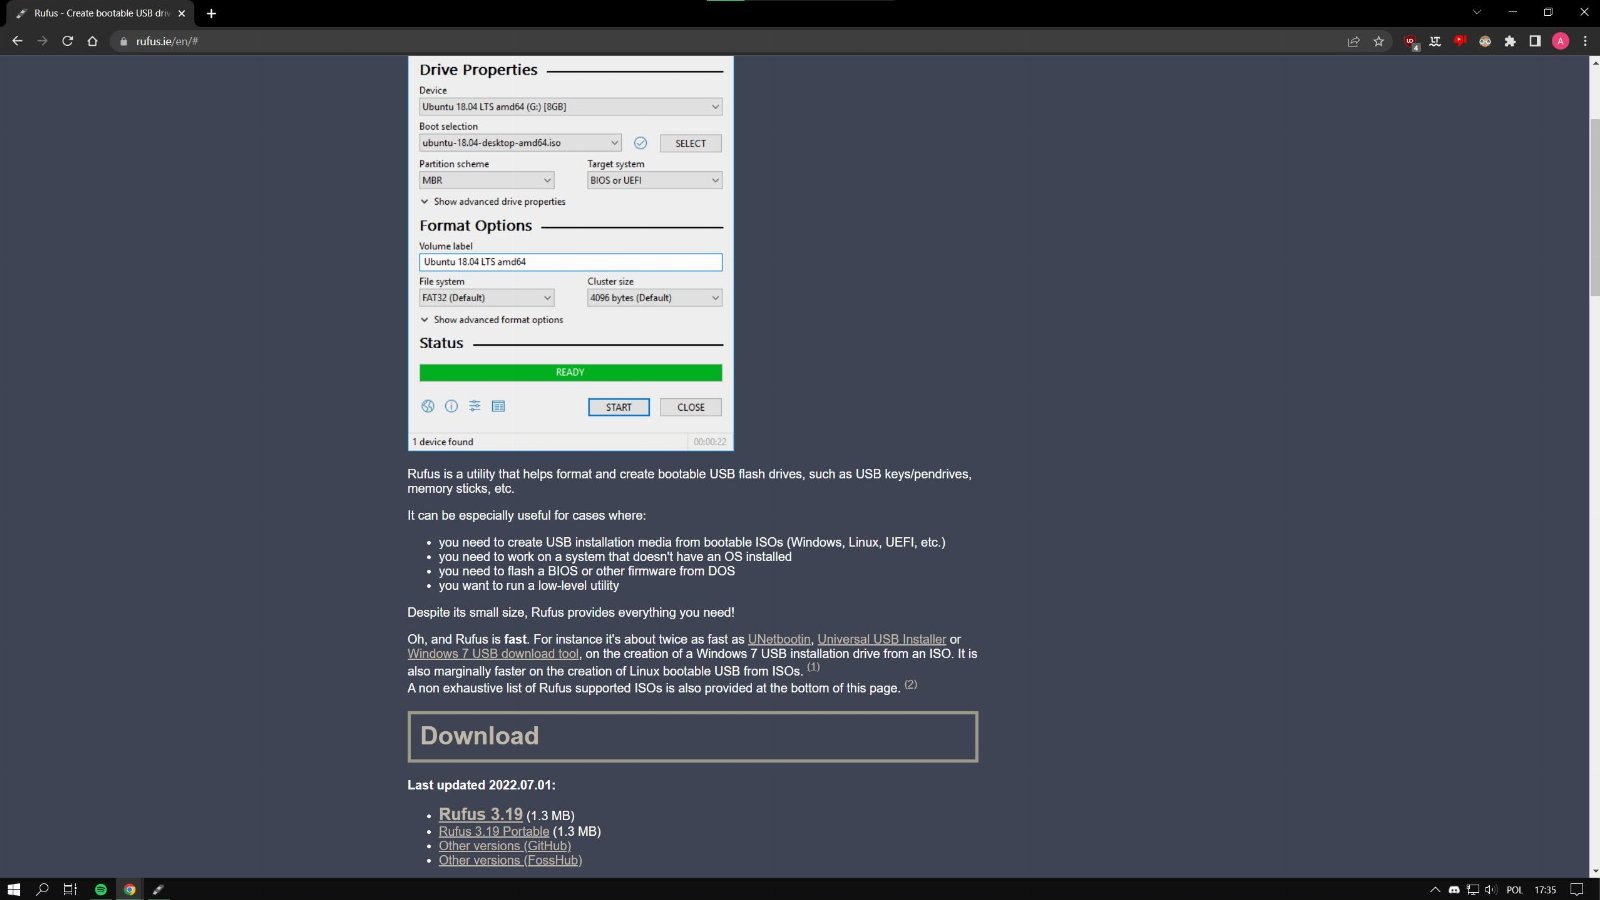Screen dimensions: 1600x900
Task: Click the red extension icon in toolbar
Action: pyautogui.click(x=1460, y=41)
